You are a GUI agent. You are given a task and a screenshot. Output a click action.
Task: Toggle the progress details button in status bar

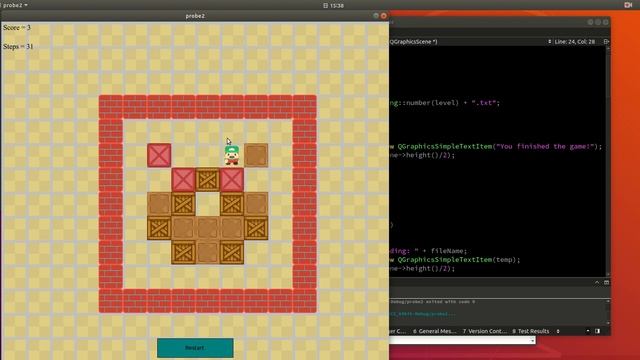(x=588, y=331)
